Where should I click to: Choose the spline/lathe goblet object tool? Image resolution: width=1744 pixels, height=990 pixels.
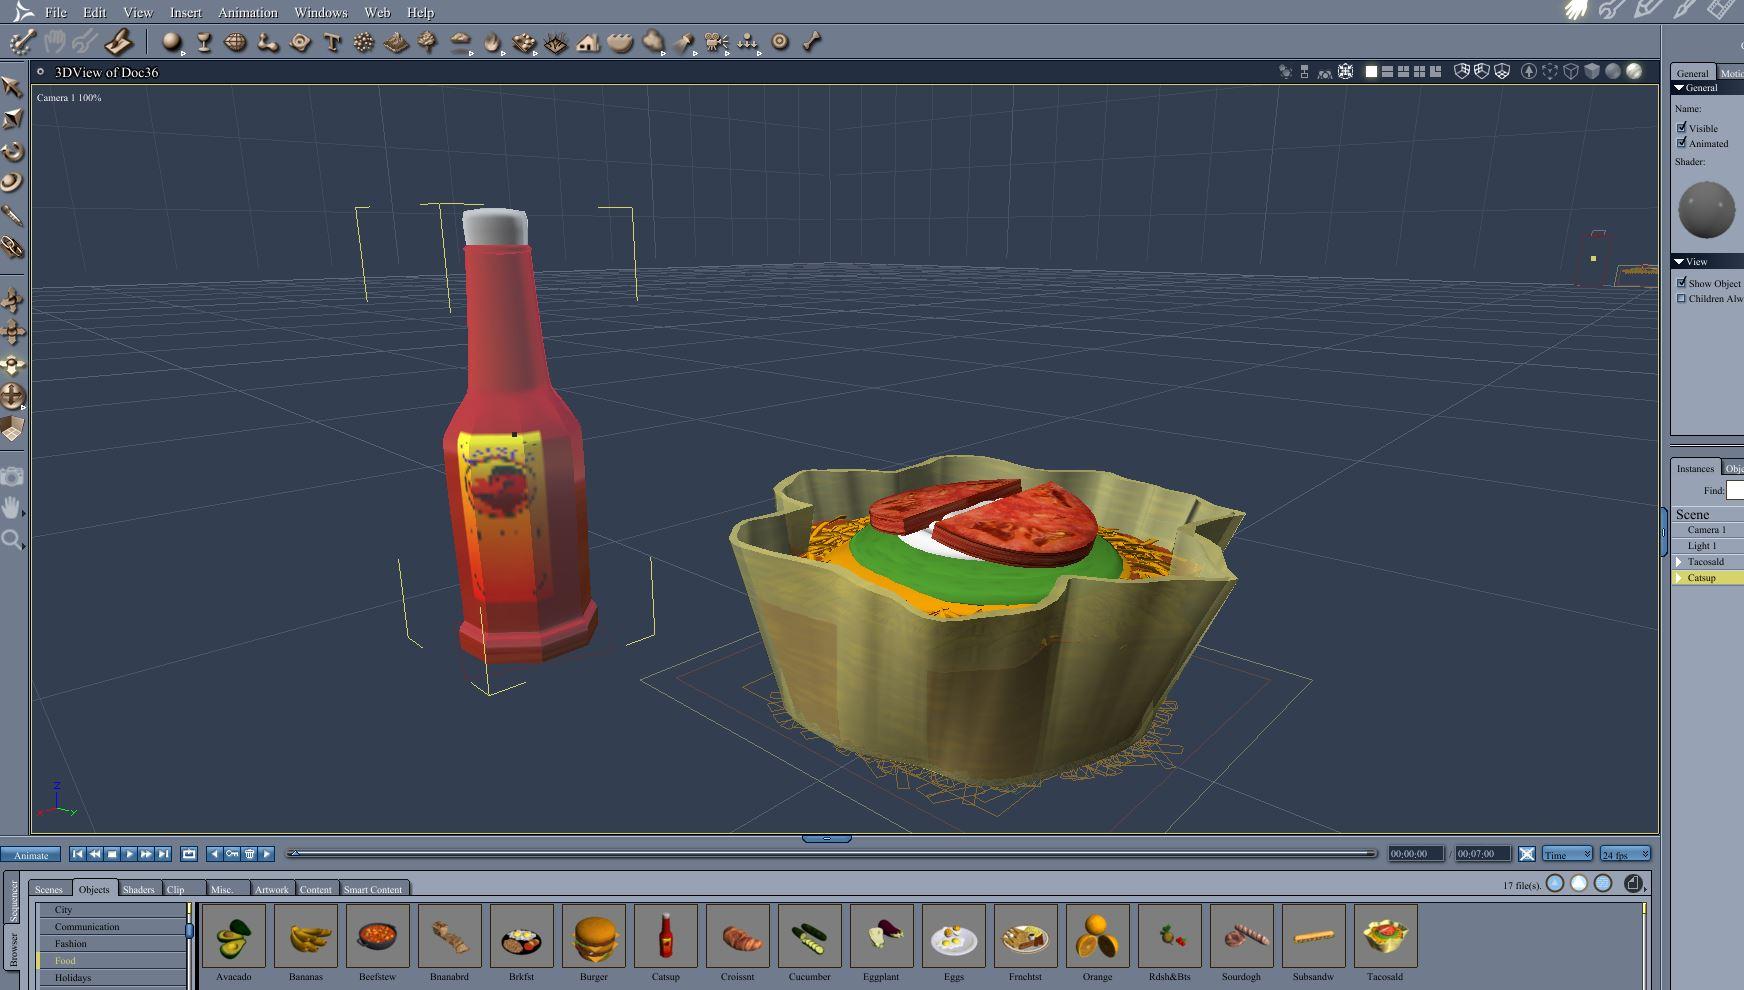pos(204,42)
